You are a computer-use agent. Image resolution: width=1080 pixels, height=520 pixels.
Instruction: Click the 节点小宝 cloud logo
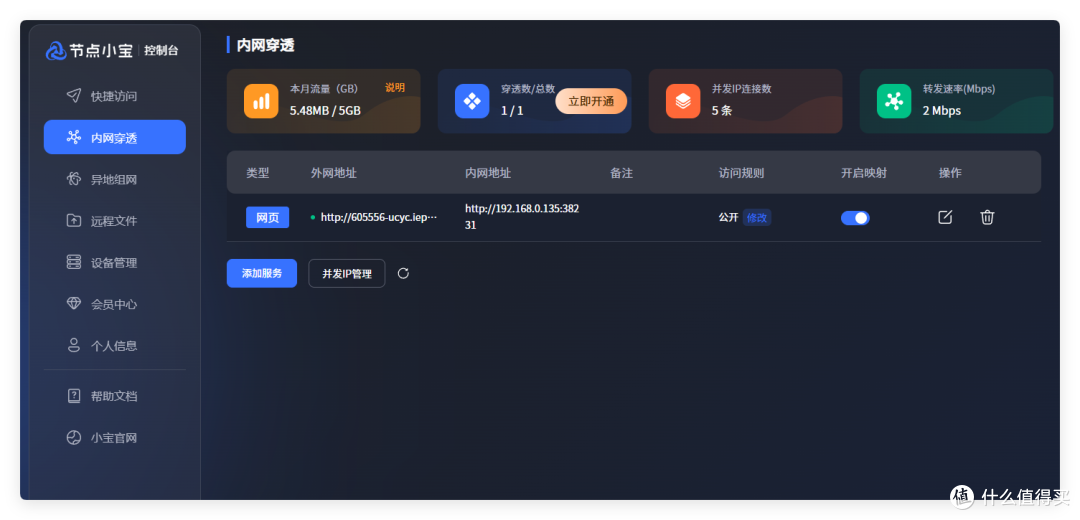click(x=56, y=51)
